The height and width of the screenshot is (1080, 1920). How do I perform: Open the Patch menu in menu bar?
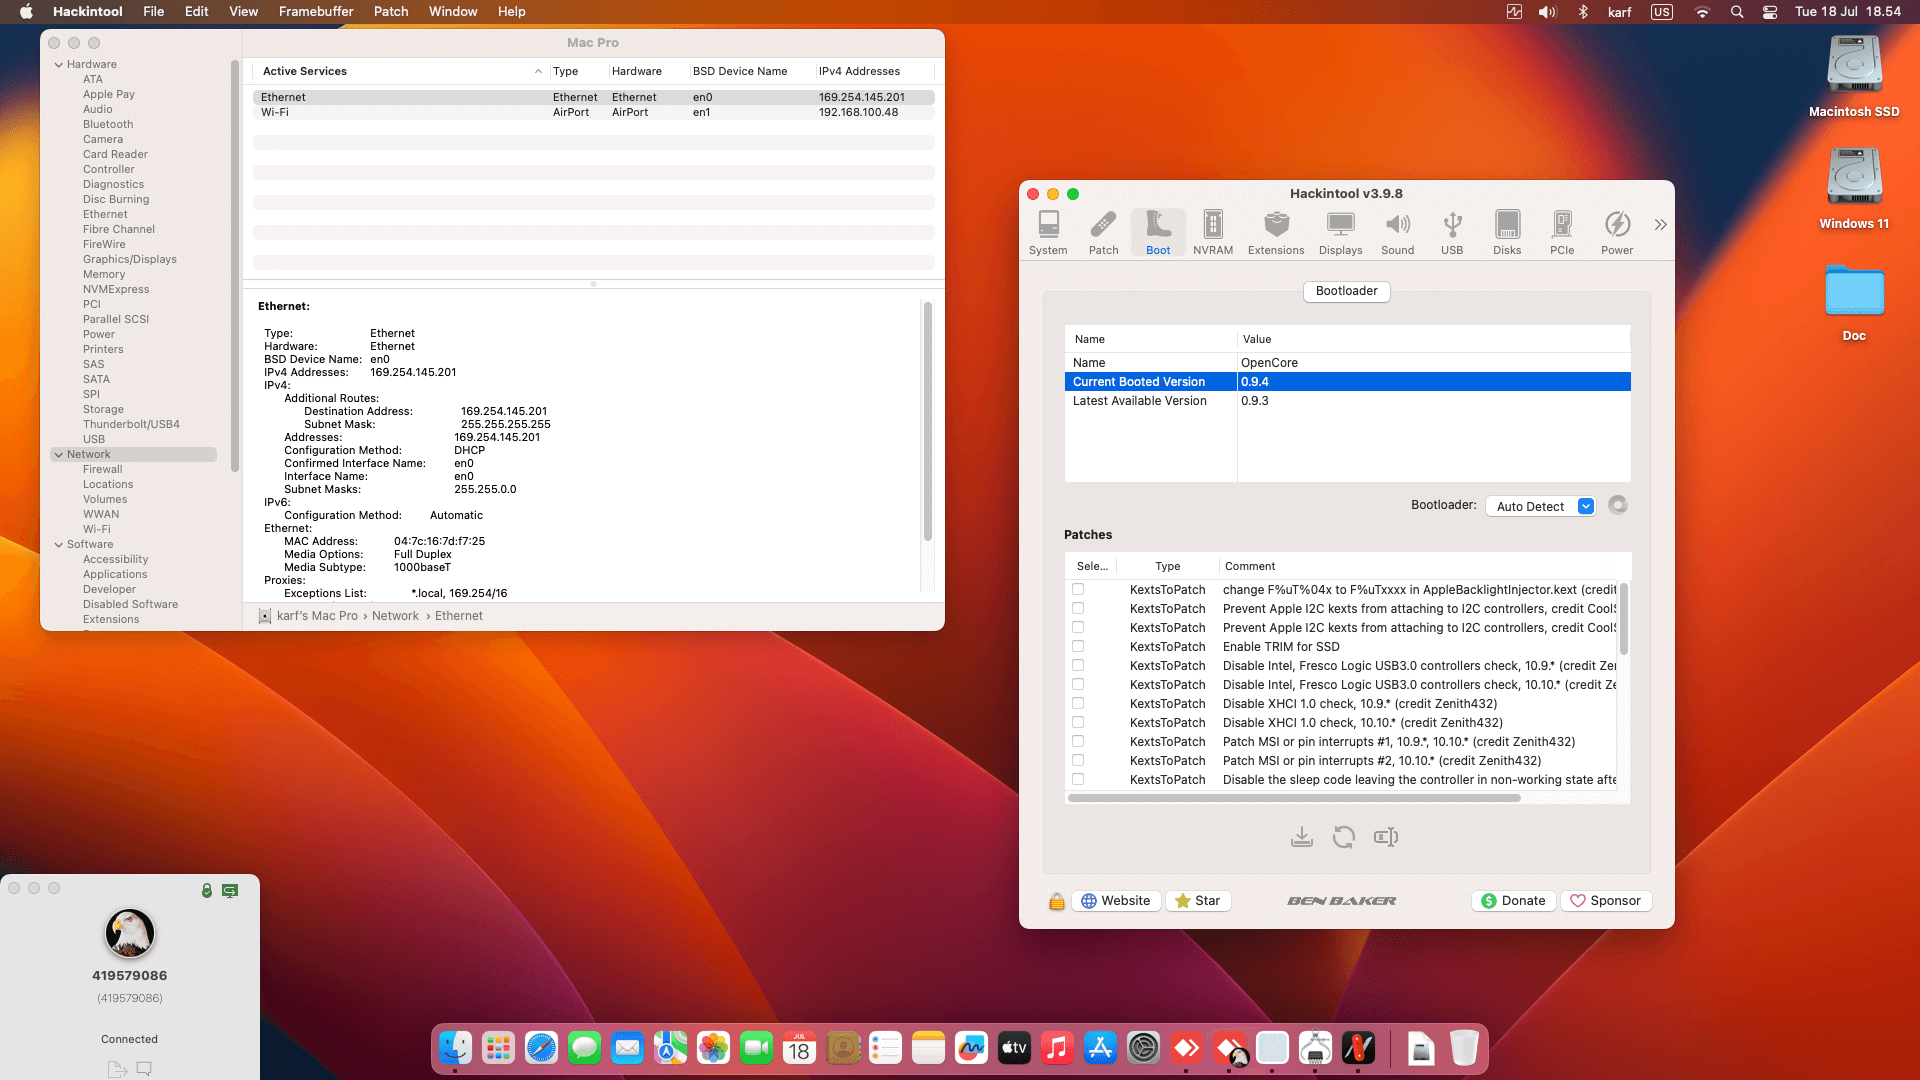[390, 11]
